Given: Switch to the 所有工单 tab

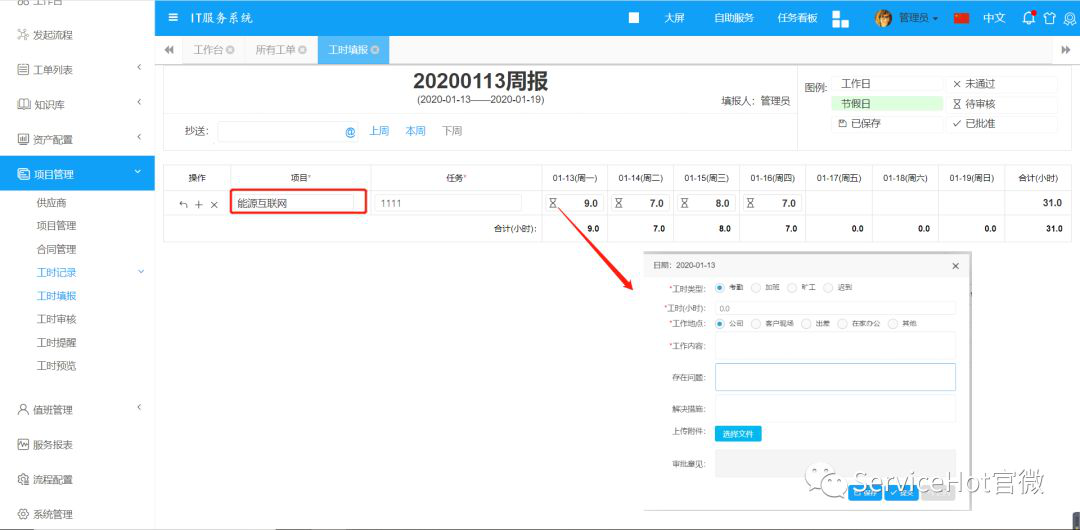Looking at the screenshot, I should coord(275,50).
